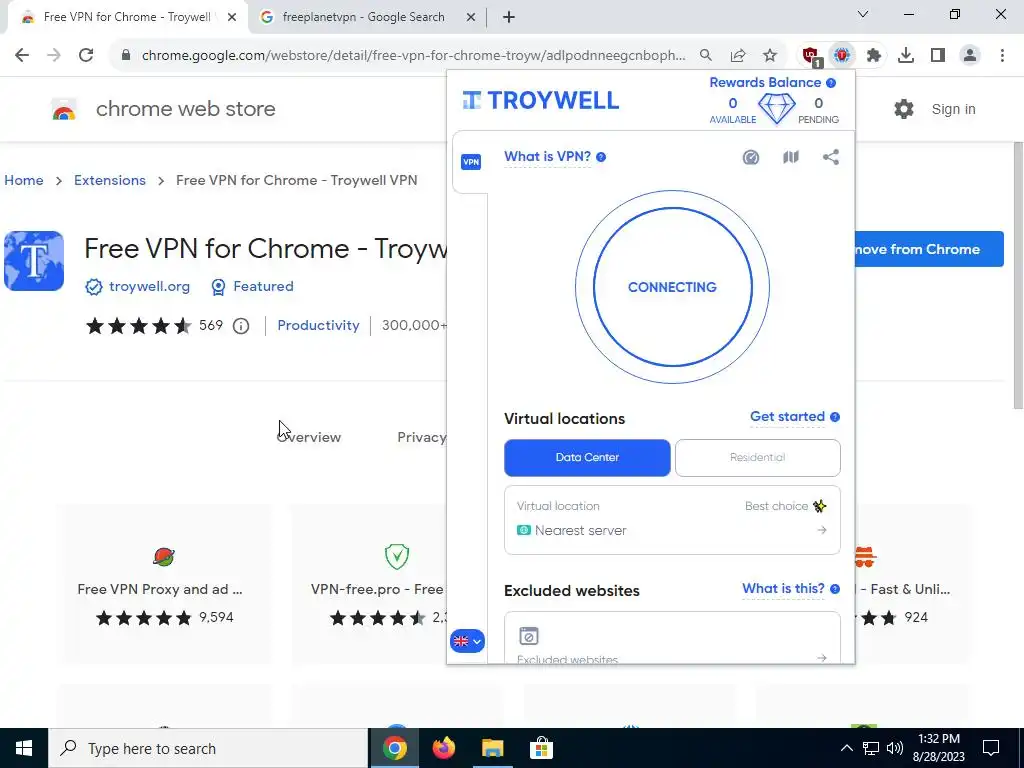Click the Get started link

[787, 417]
